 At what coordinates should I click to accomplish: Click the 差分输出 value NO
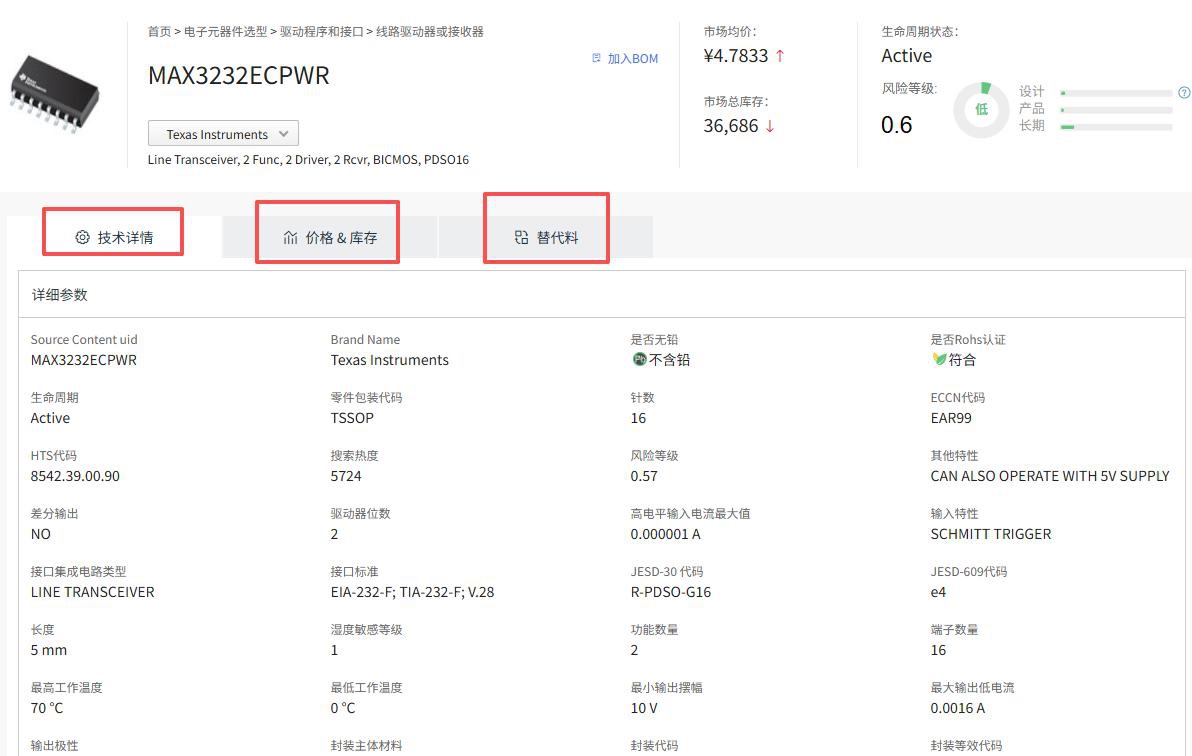tap(40, 534)
